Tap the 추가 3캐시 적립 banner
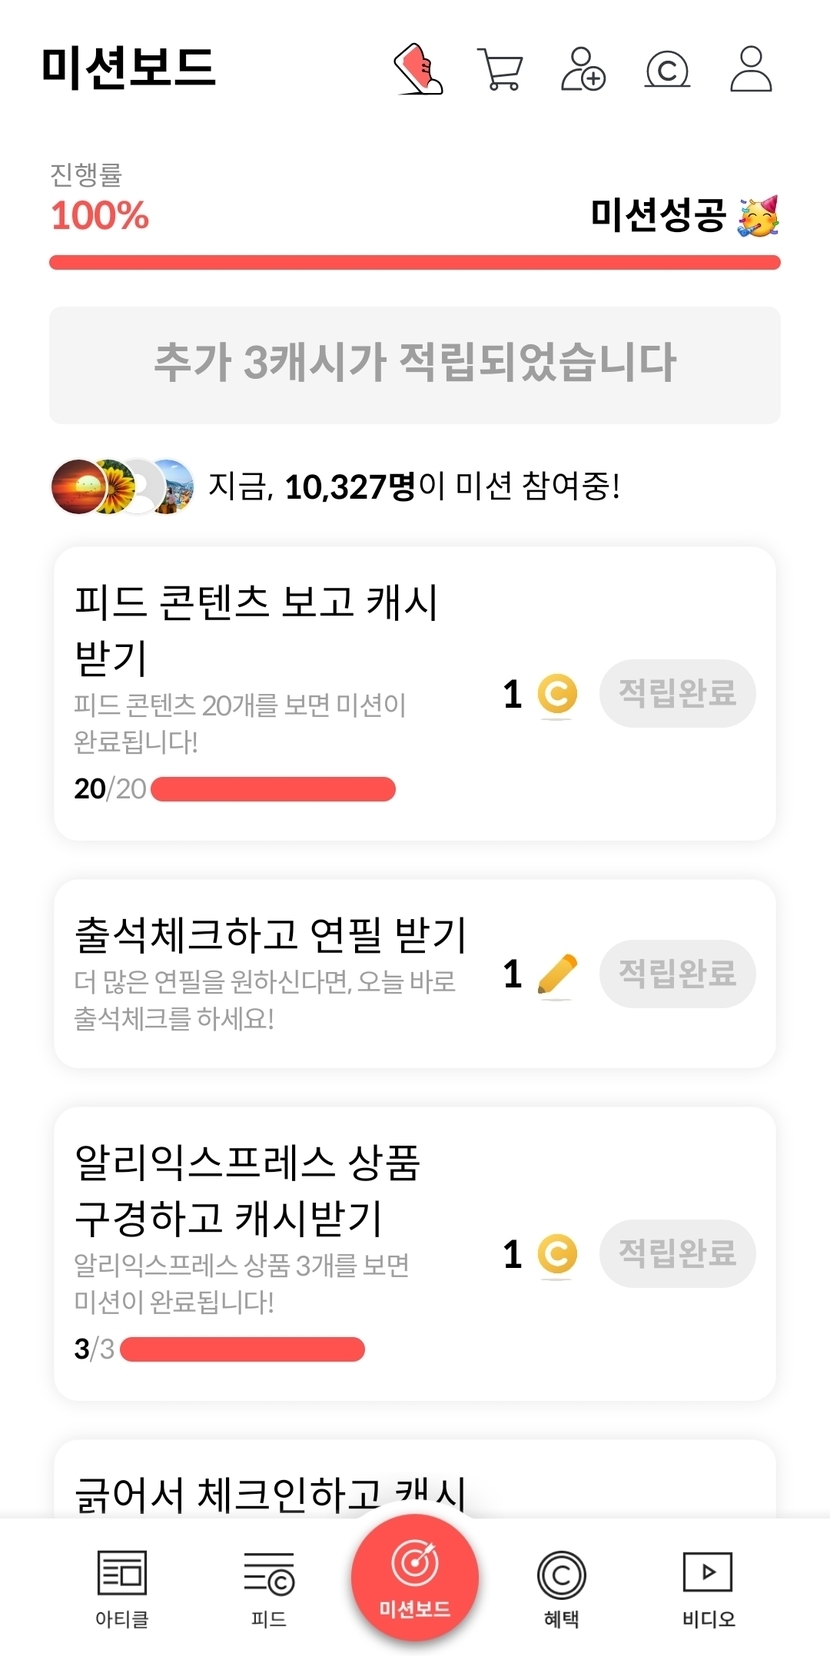This screenshot has height=1656, width=830. 415,364
